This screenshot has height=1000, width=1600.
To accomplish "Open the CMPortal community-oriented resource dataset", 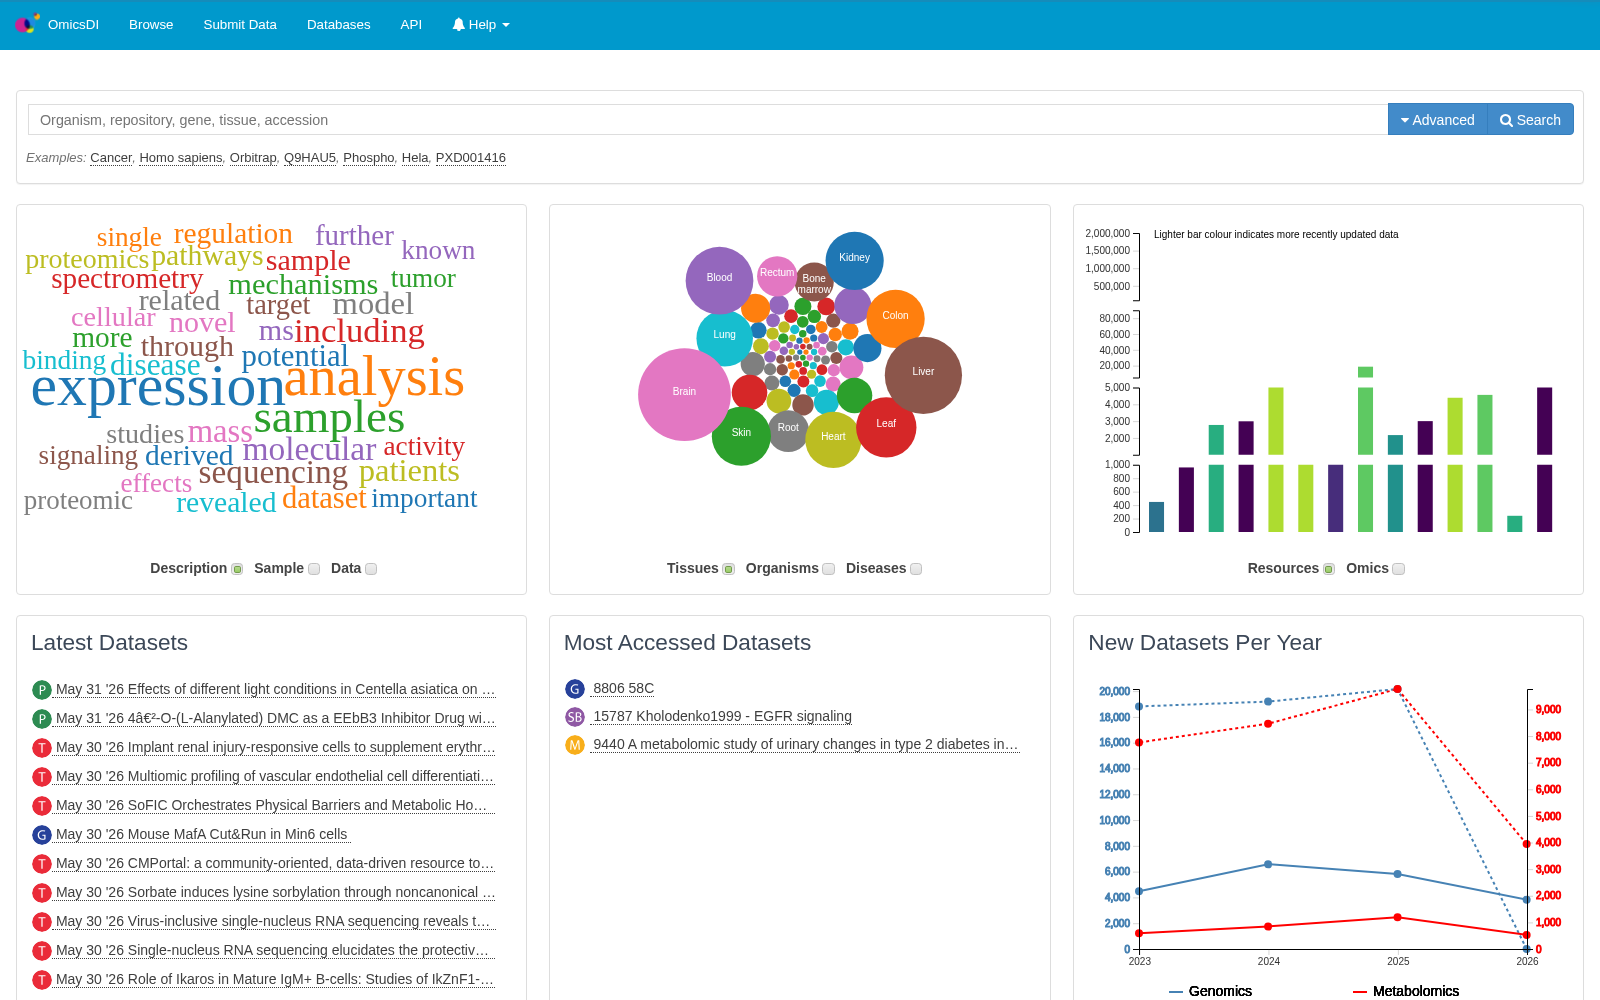I will (x=275, y=863).
